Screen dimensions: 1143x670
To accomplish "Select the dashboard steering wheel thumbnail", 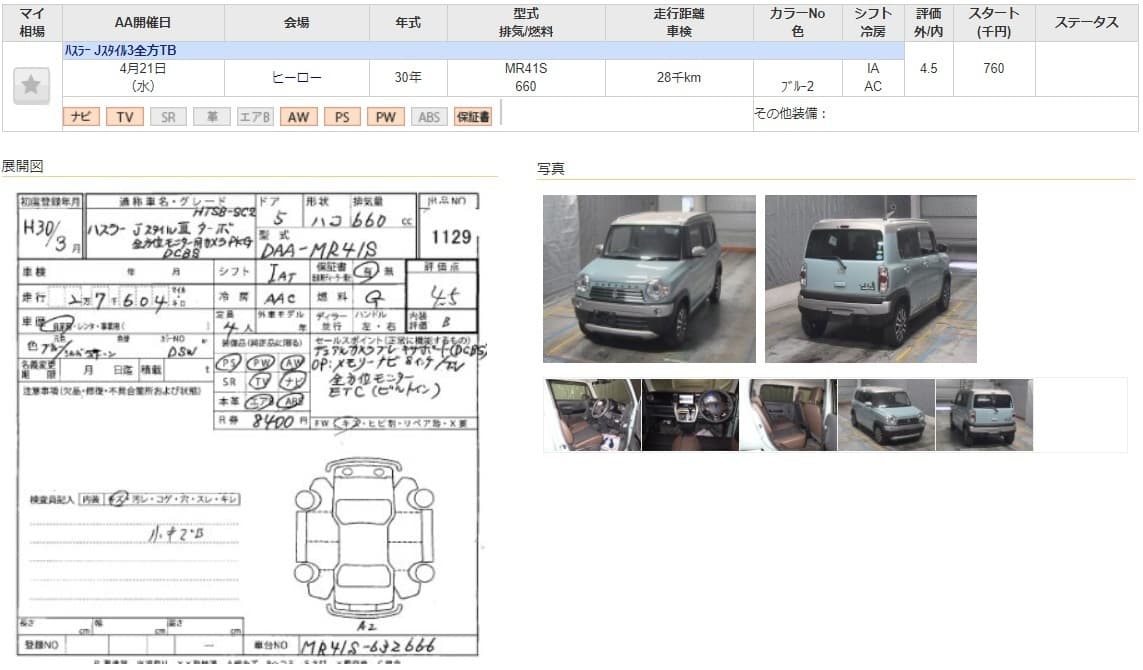I will coord(690,414).
